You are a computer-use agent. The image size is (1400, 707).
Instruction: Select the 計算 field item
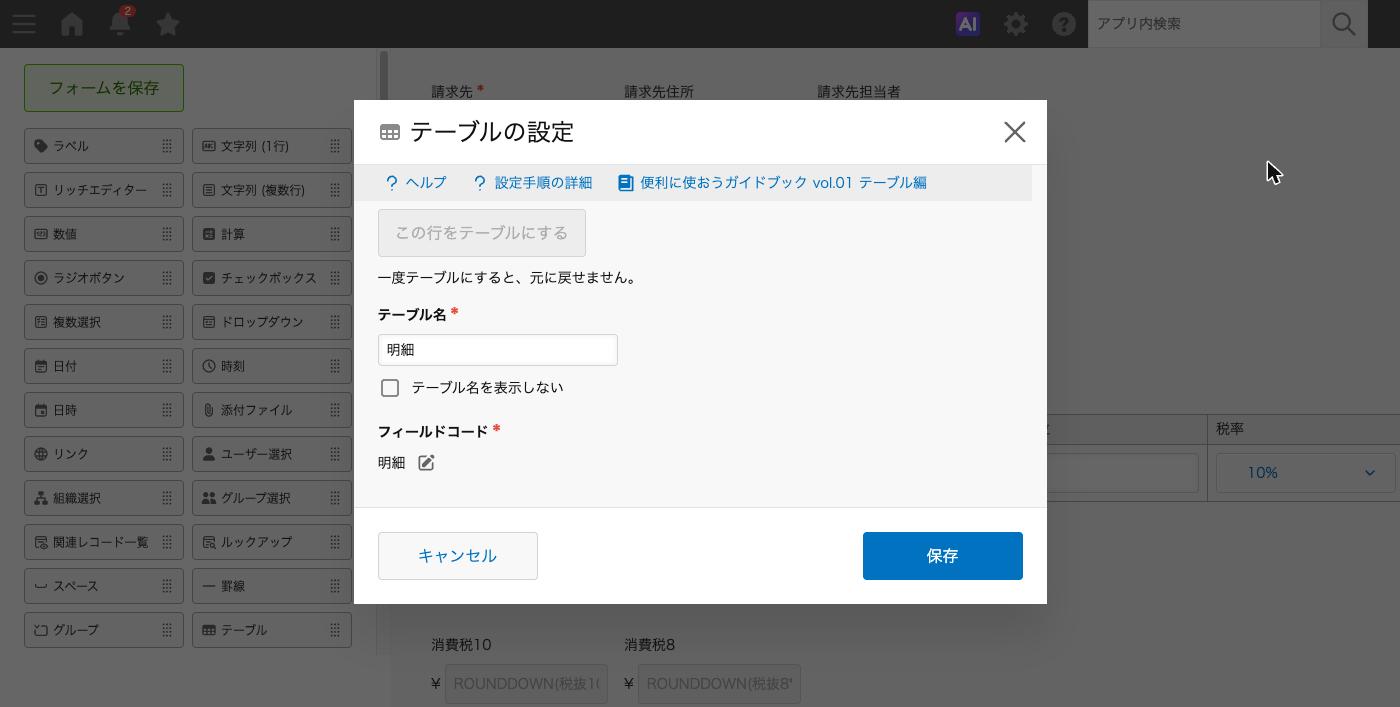[272, 234]
